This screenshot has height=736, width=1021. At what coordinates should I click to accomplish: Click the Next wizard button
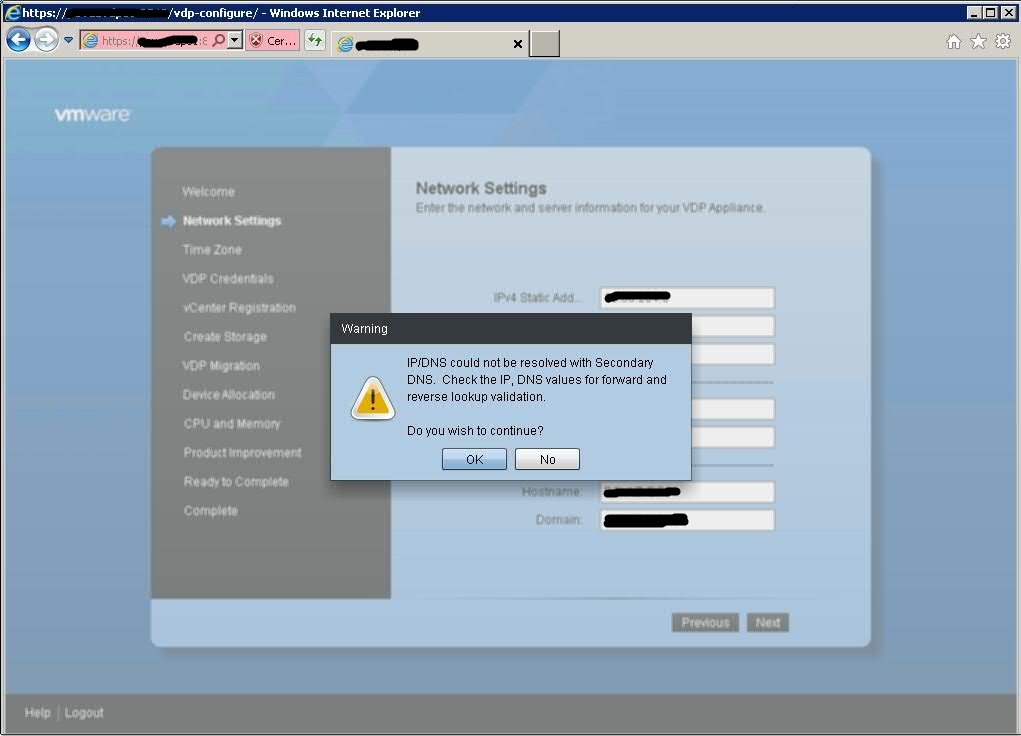pyautogui.click(x=768, y=623)
